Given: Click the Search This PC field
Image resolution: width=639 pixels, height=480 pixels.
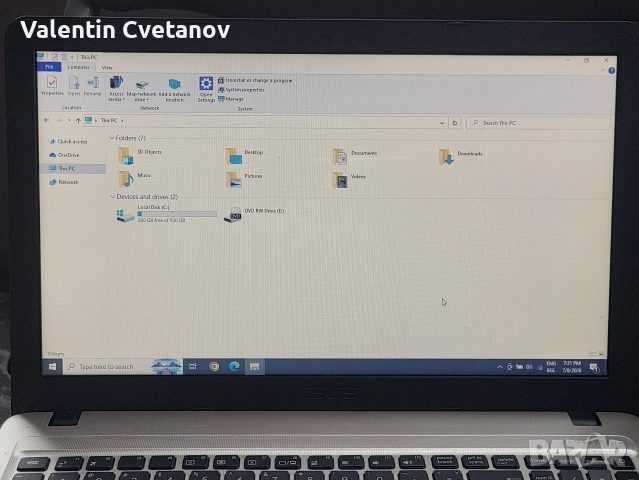Looking at the screenshot, I should (538, 123).
